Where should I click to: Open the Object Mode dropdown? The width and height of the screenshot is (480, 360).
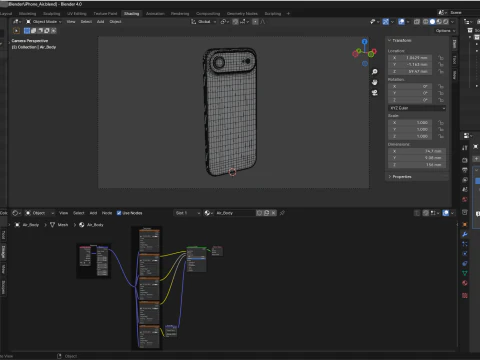pyautogui.click(x=44, y=22)
